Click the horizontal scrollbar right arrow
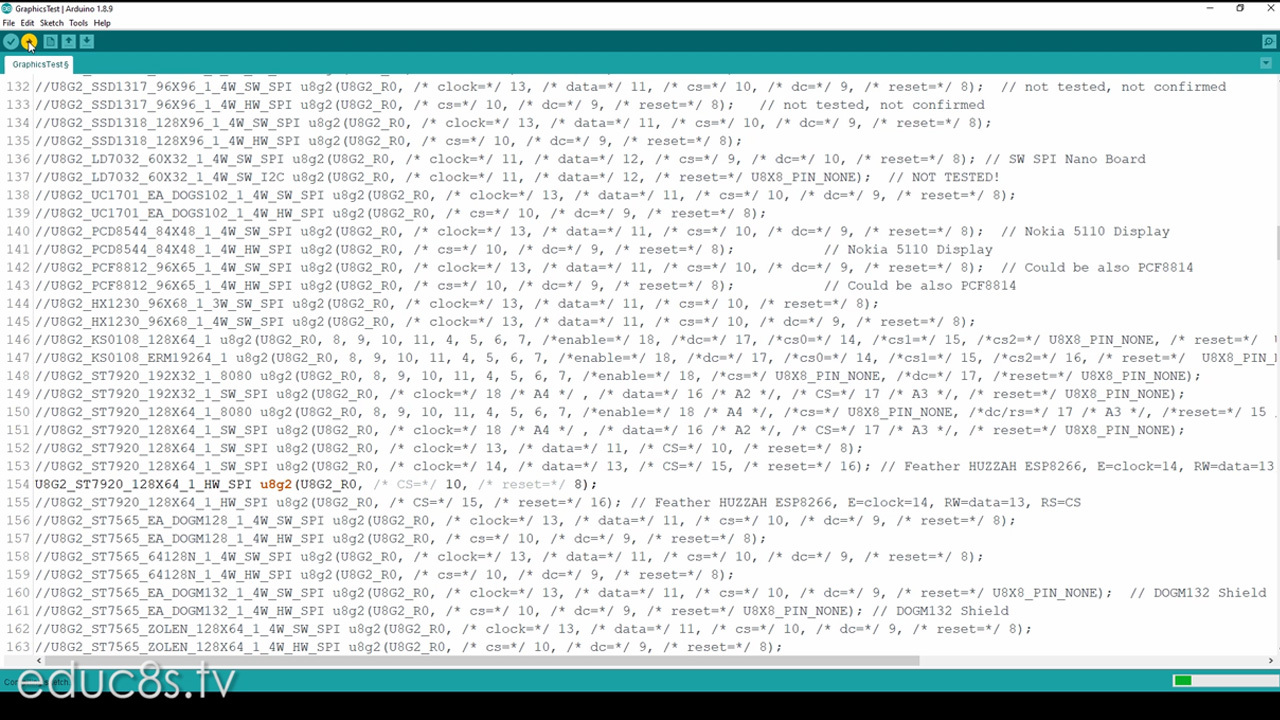This screenshot has width=1280, height=720. [x=1271, y=660]
